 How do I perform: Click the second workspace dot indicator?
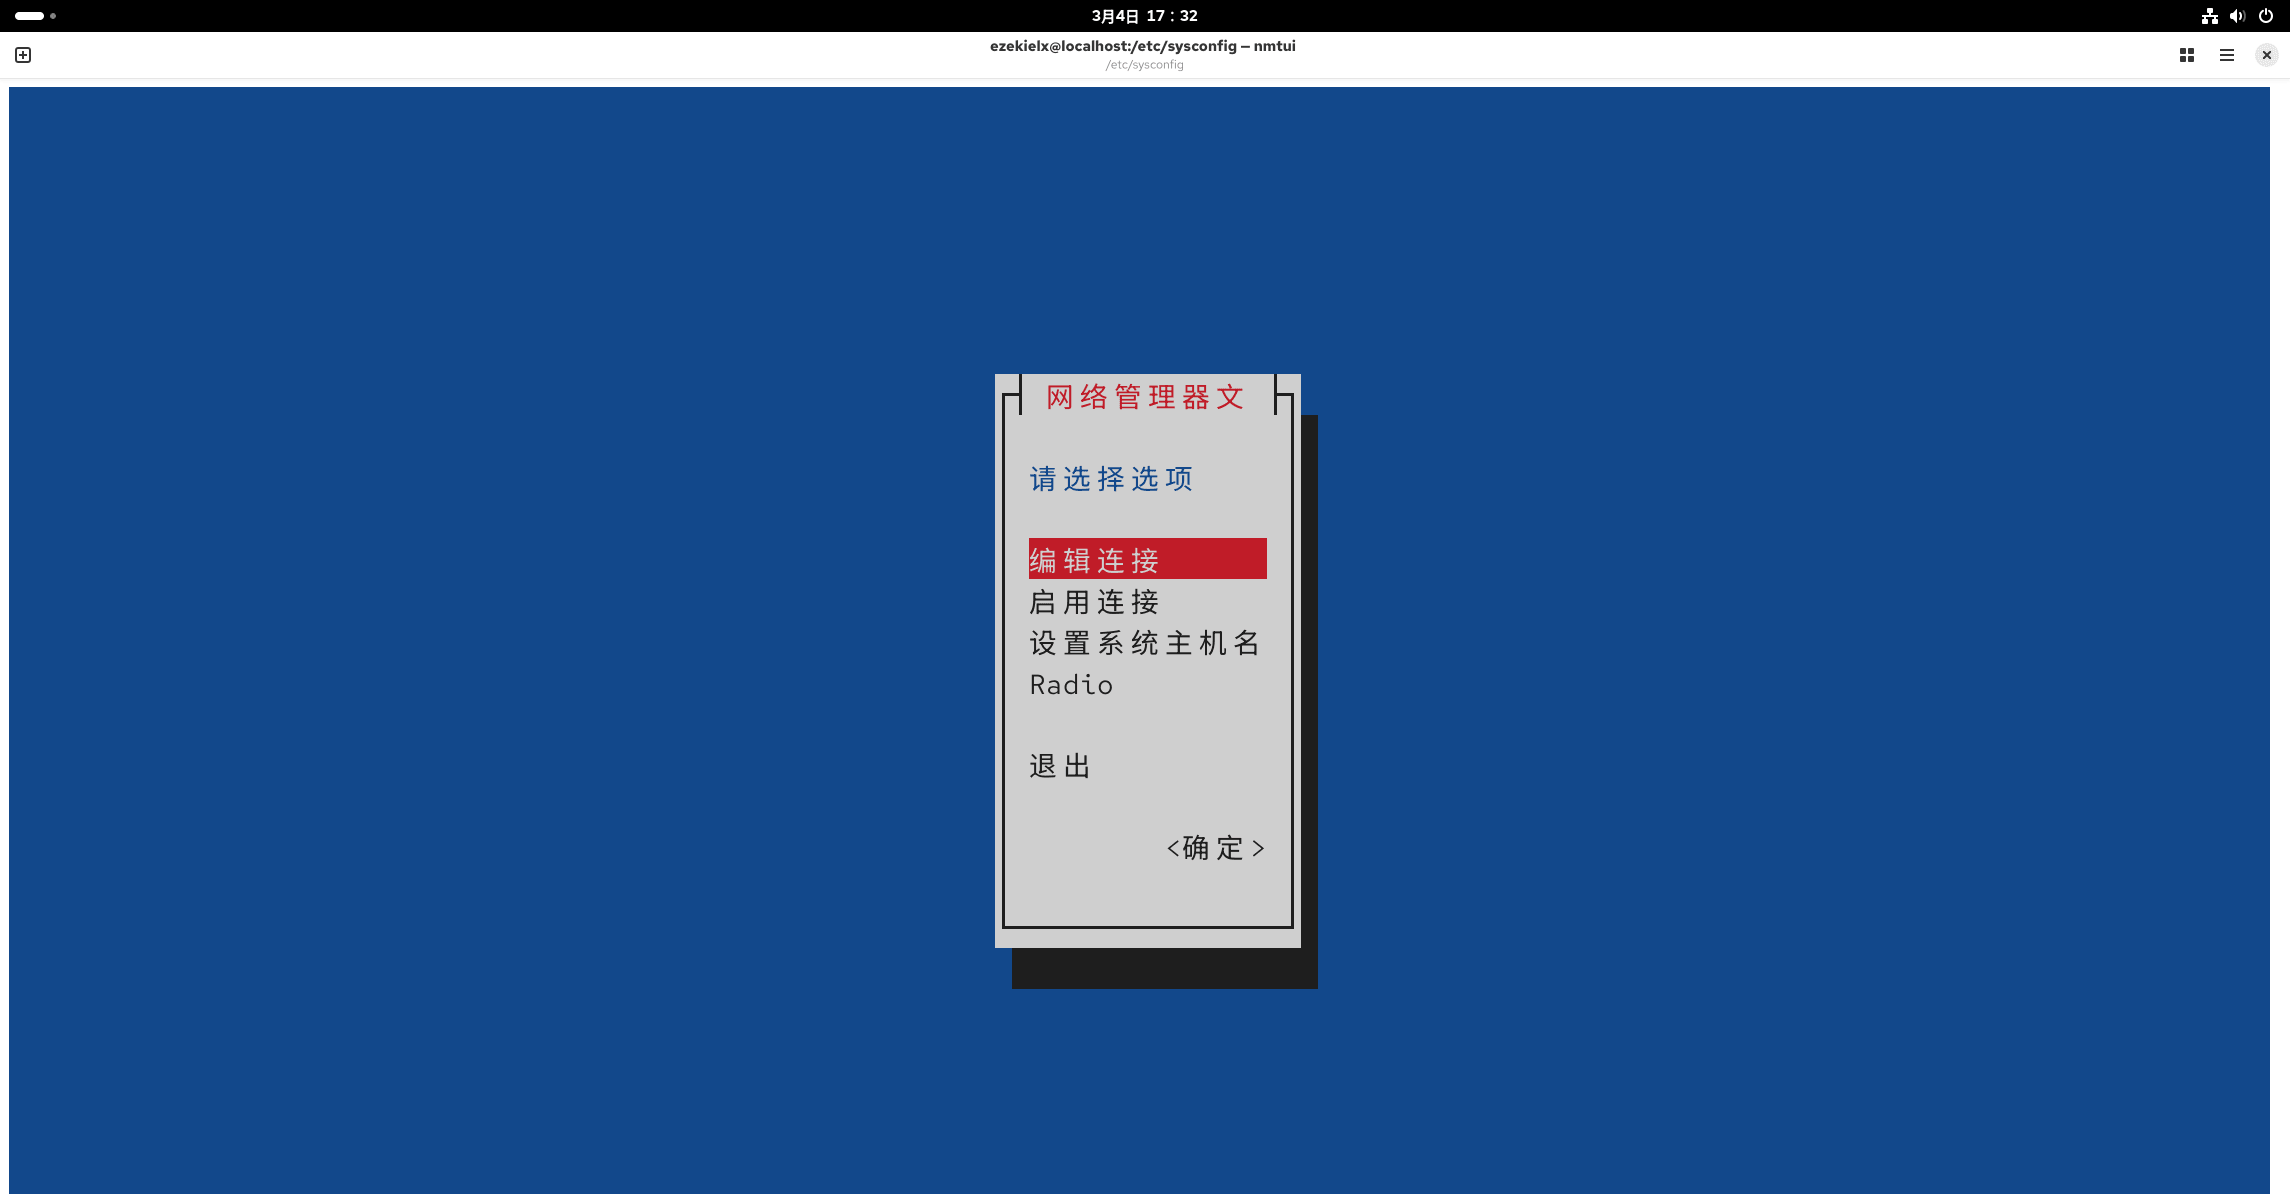[x=53, y=16]
